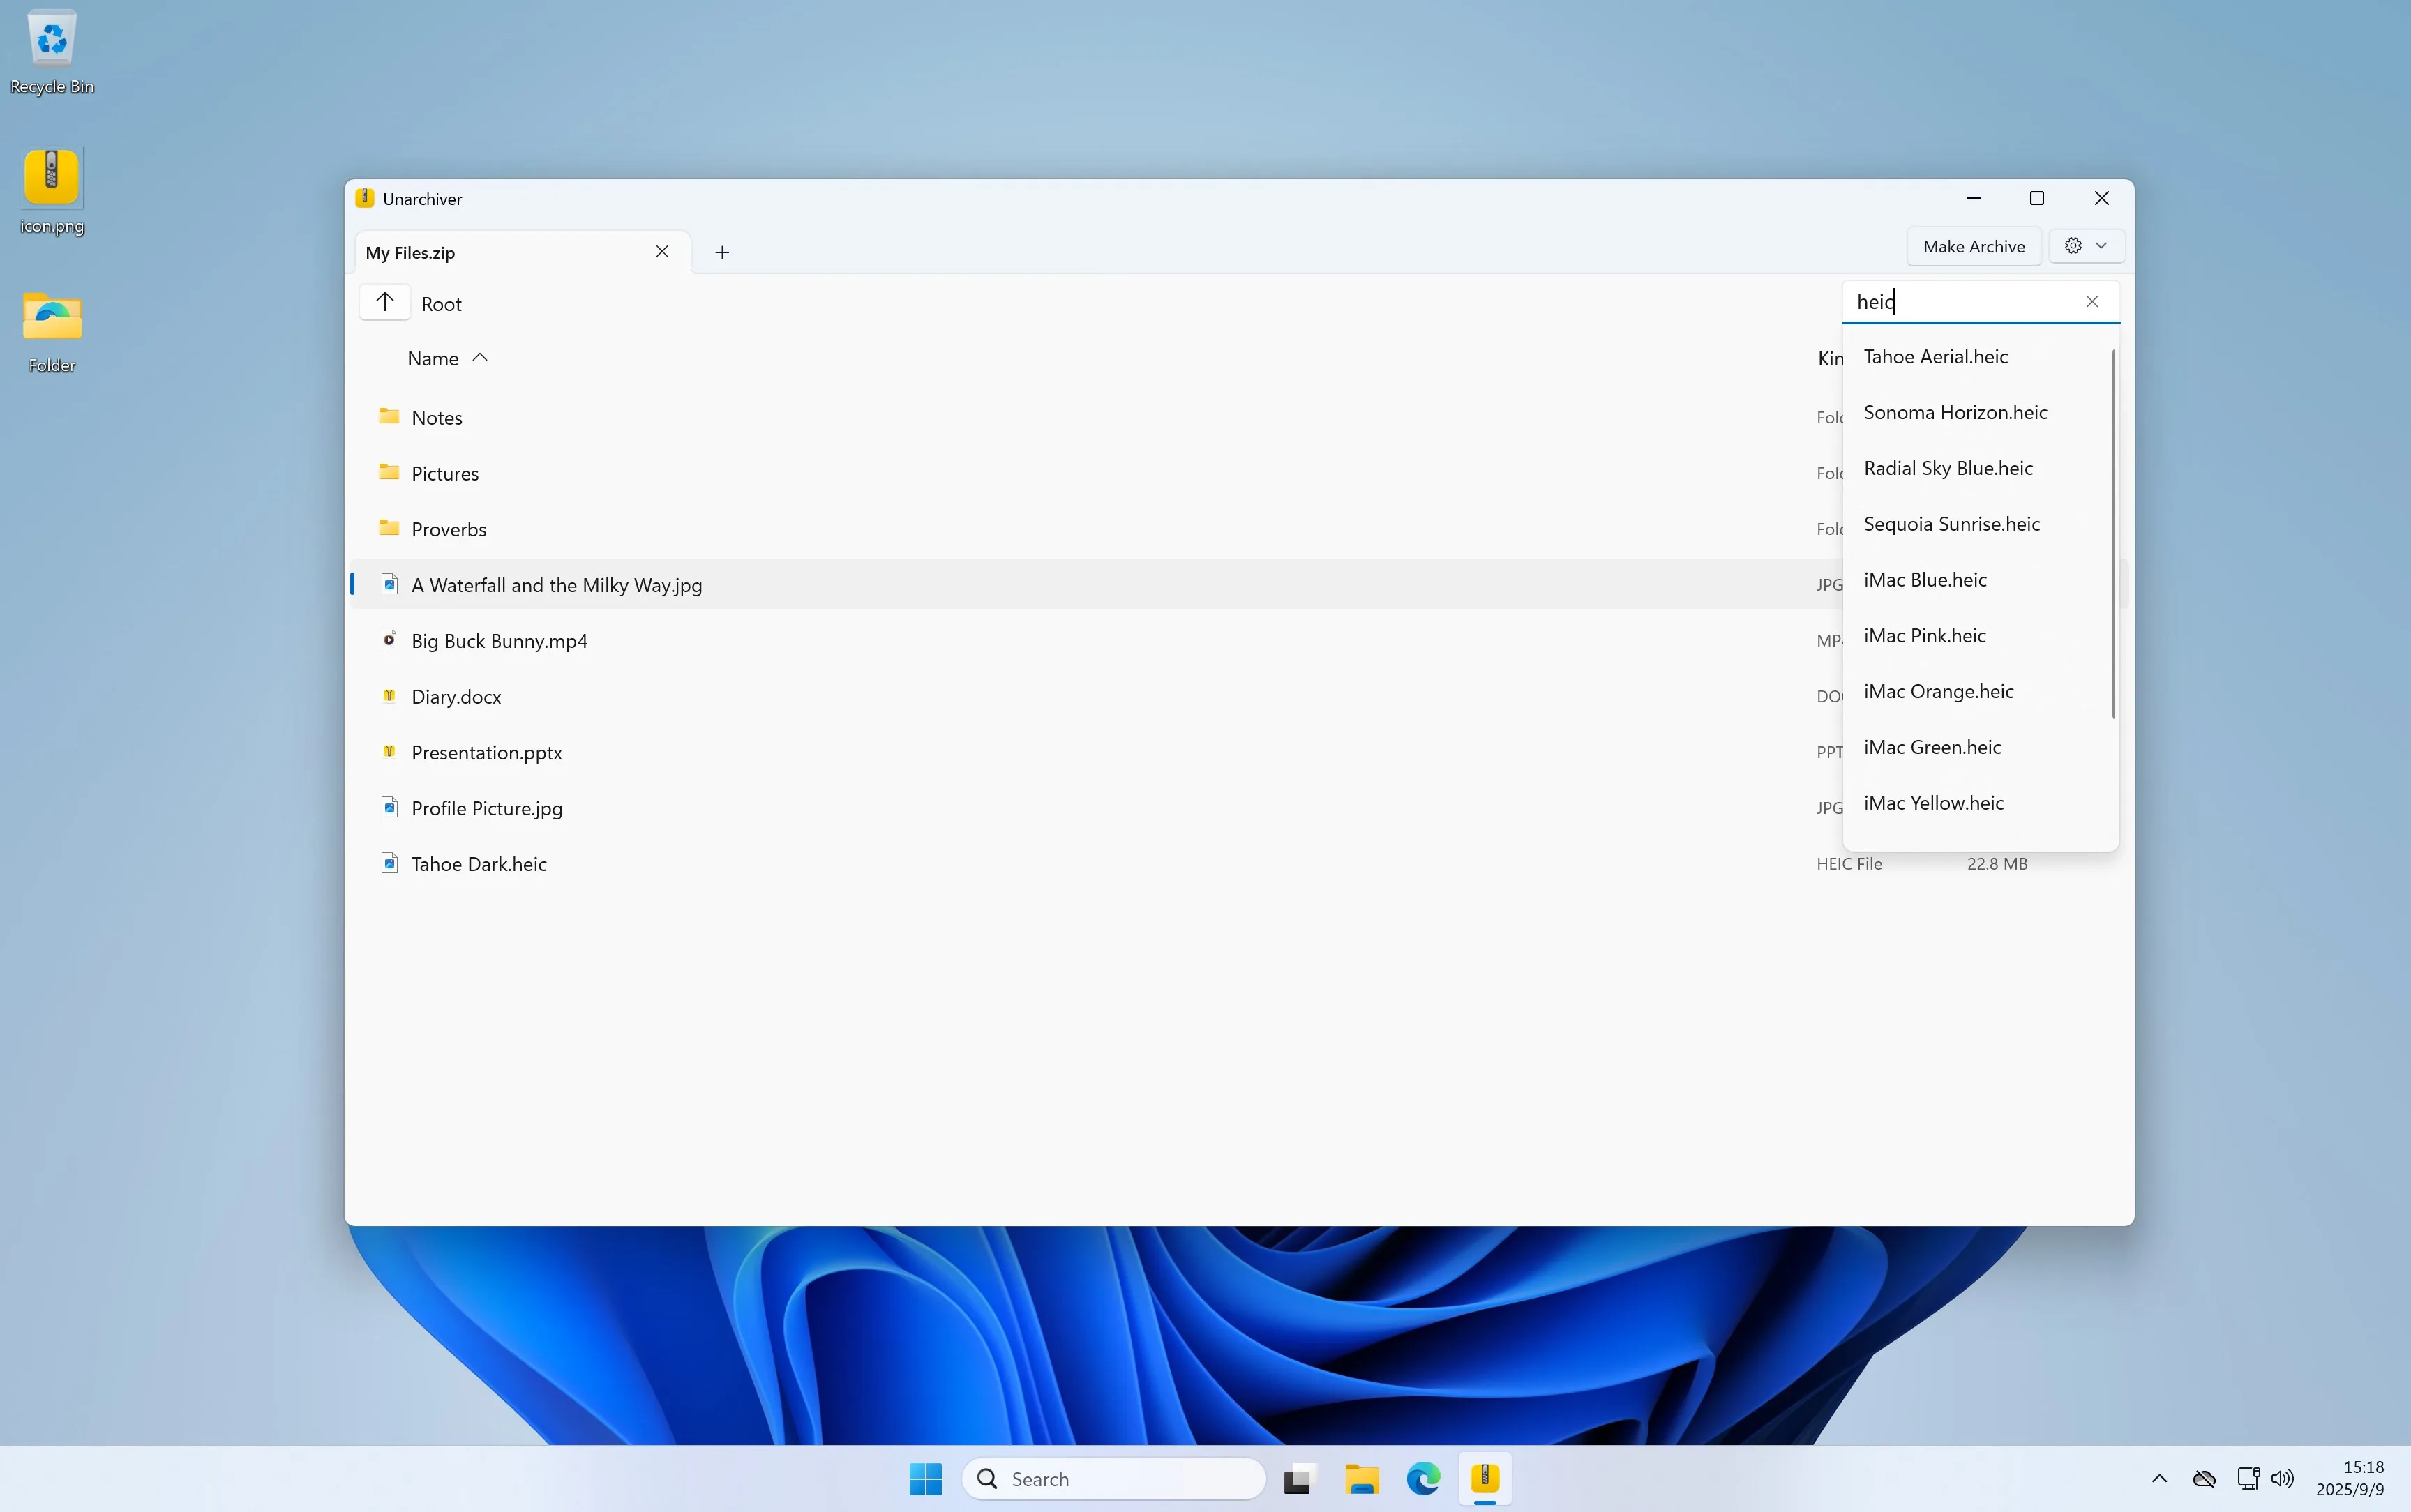This screenshot has width=2411, height=1512.
Task: Select the Profile Picture.jpg file name
Action: [487, 808]
